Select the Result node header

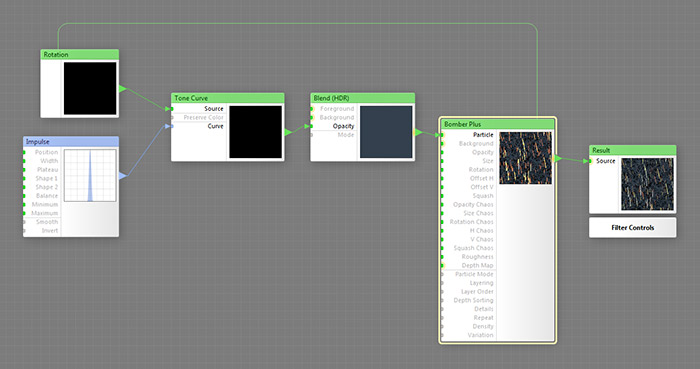coord(633,150)
